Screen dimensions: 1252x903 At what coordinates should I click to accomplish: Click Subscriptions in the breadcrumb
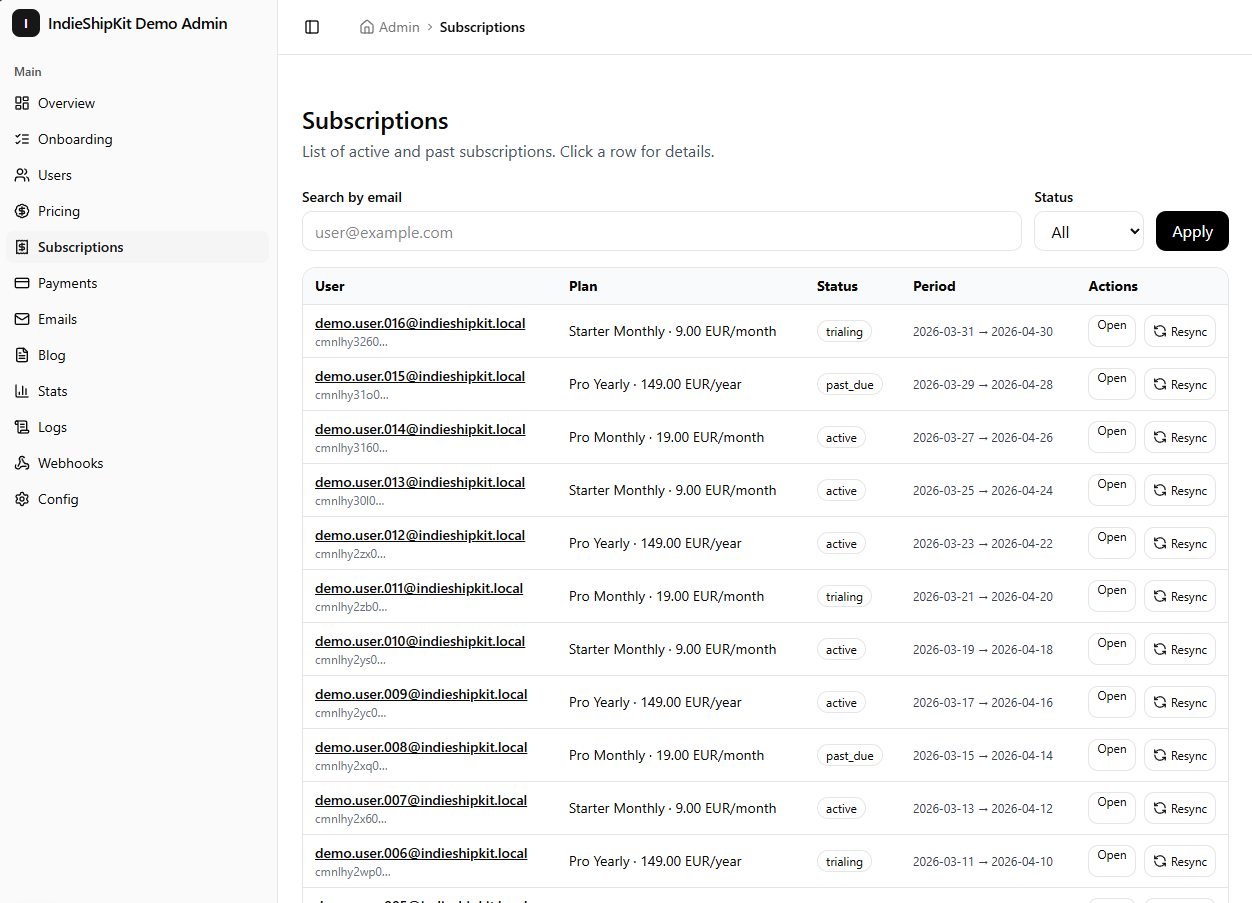pyautogui.click(x=482, y=27)
